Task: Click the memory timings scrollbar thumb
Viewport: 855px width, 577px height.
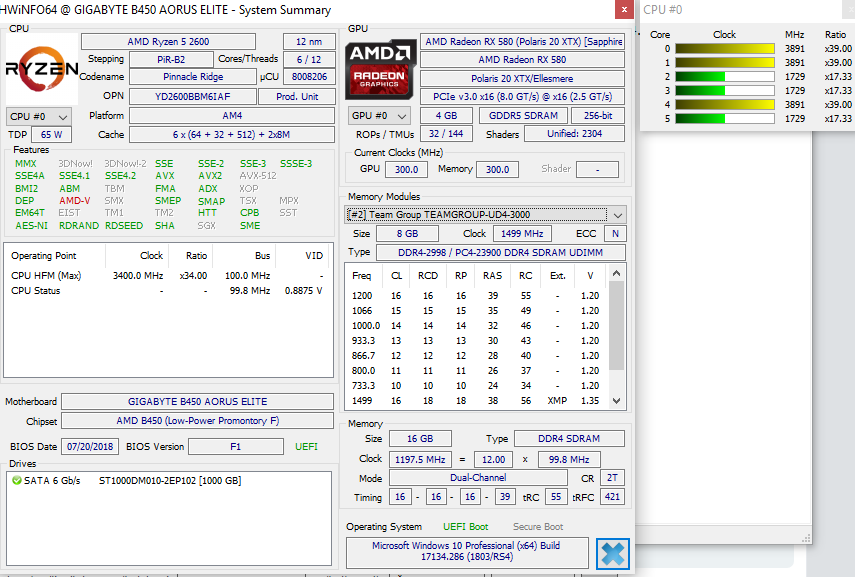Action: tap(617, 325)
